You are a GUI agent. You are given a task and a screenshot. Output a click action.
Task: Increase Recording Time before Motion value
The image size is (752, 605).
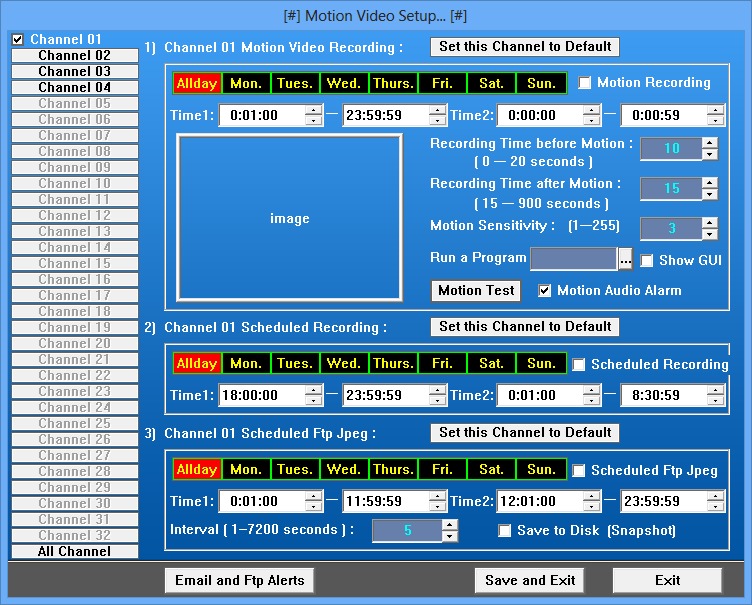pos(710,143)
